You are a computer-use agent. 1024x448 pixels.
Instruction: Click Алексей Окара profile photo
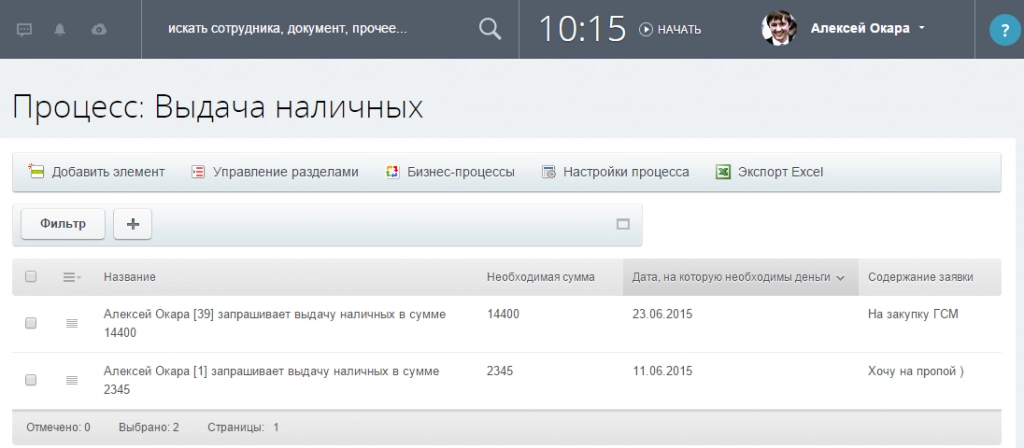[779, 29]
